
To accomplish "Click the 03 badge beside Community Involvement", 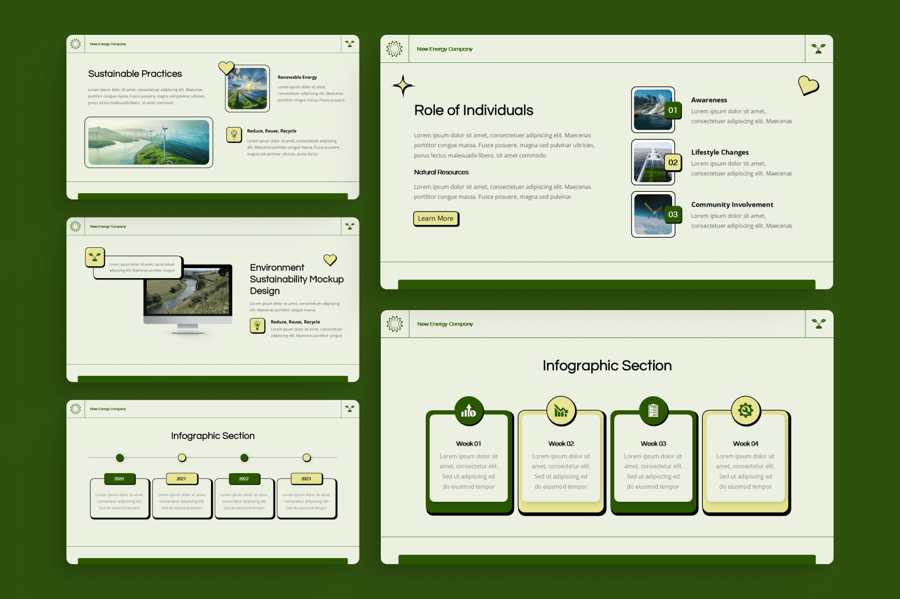I will pos(673,214).
